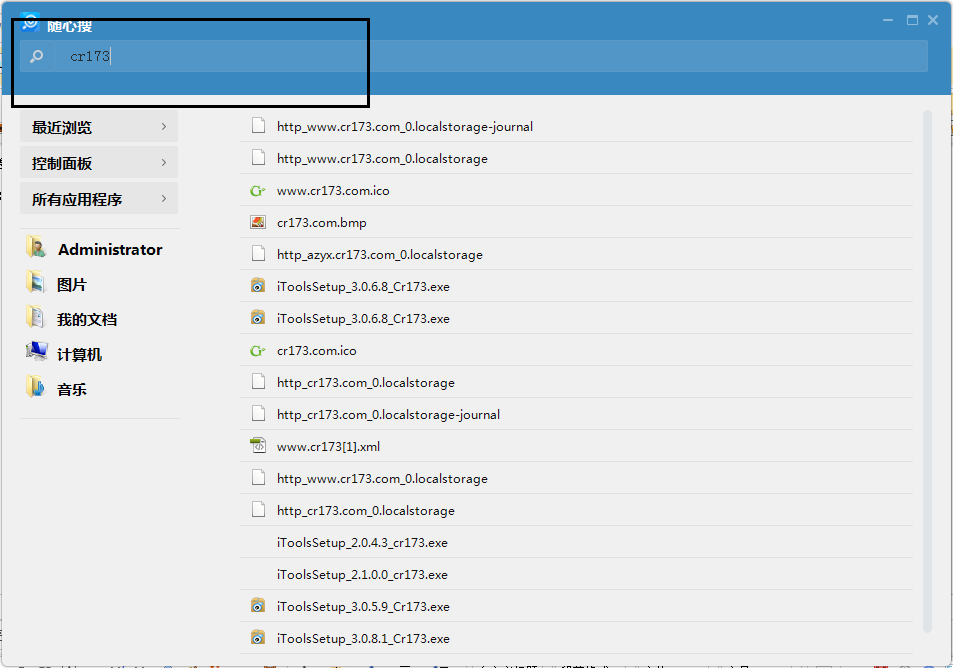This screenshot has width=953, height=668.
Task: Click the green icon beside cr173.com.ico
Action: 258,351
